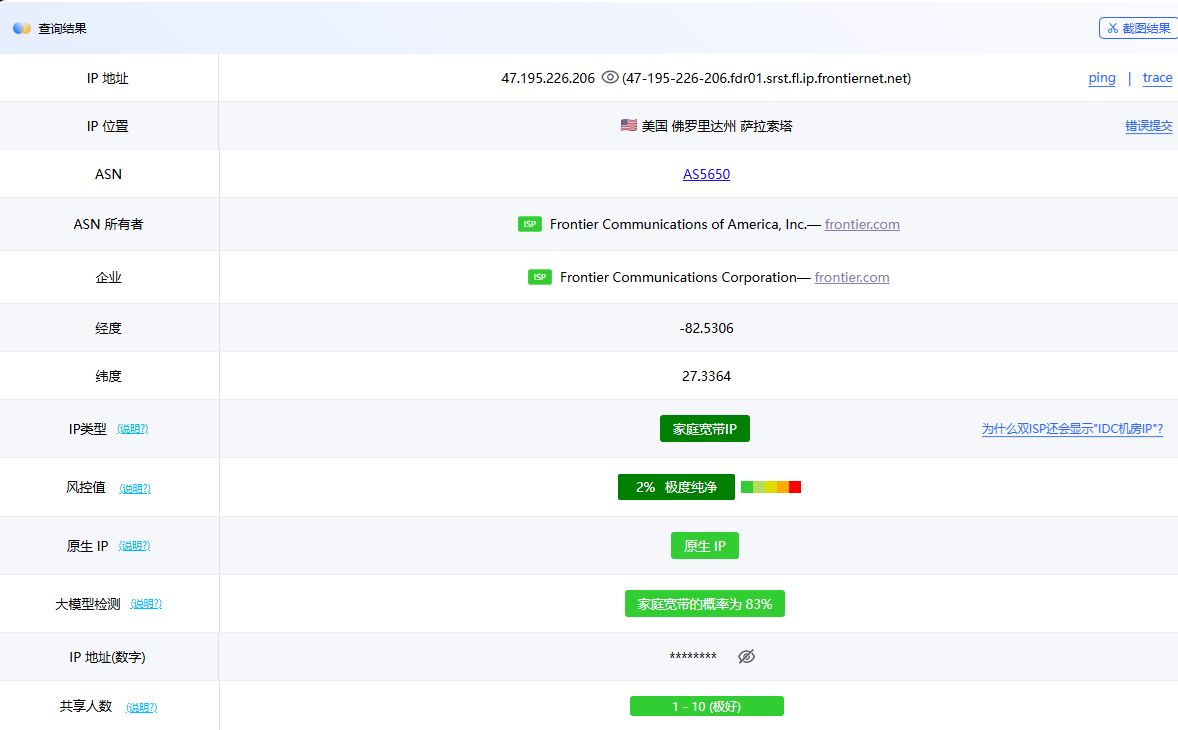The height and width of the screenshot is (730, 1178).
Task: Select the latitude value 27.3364
Action: coord(706,376)
